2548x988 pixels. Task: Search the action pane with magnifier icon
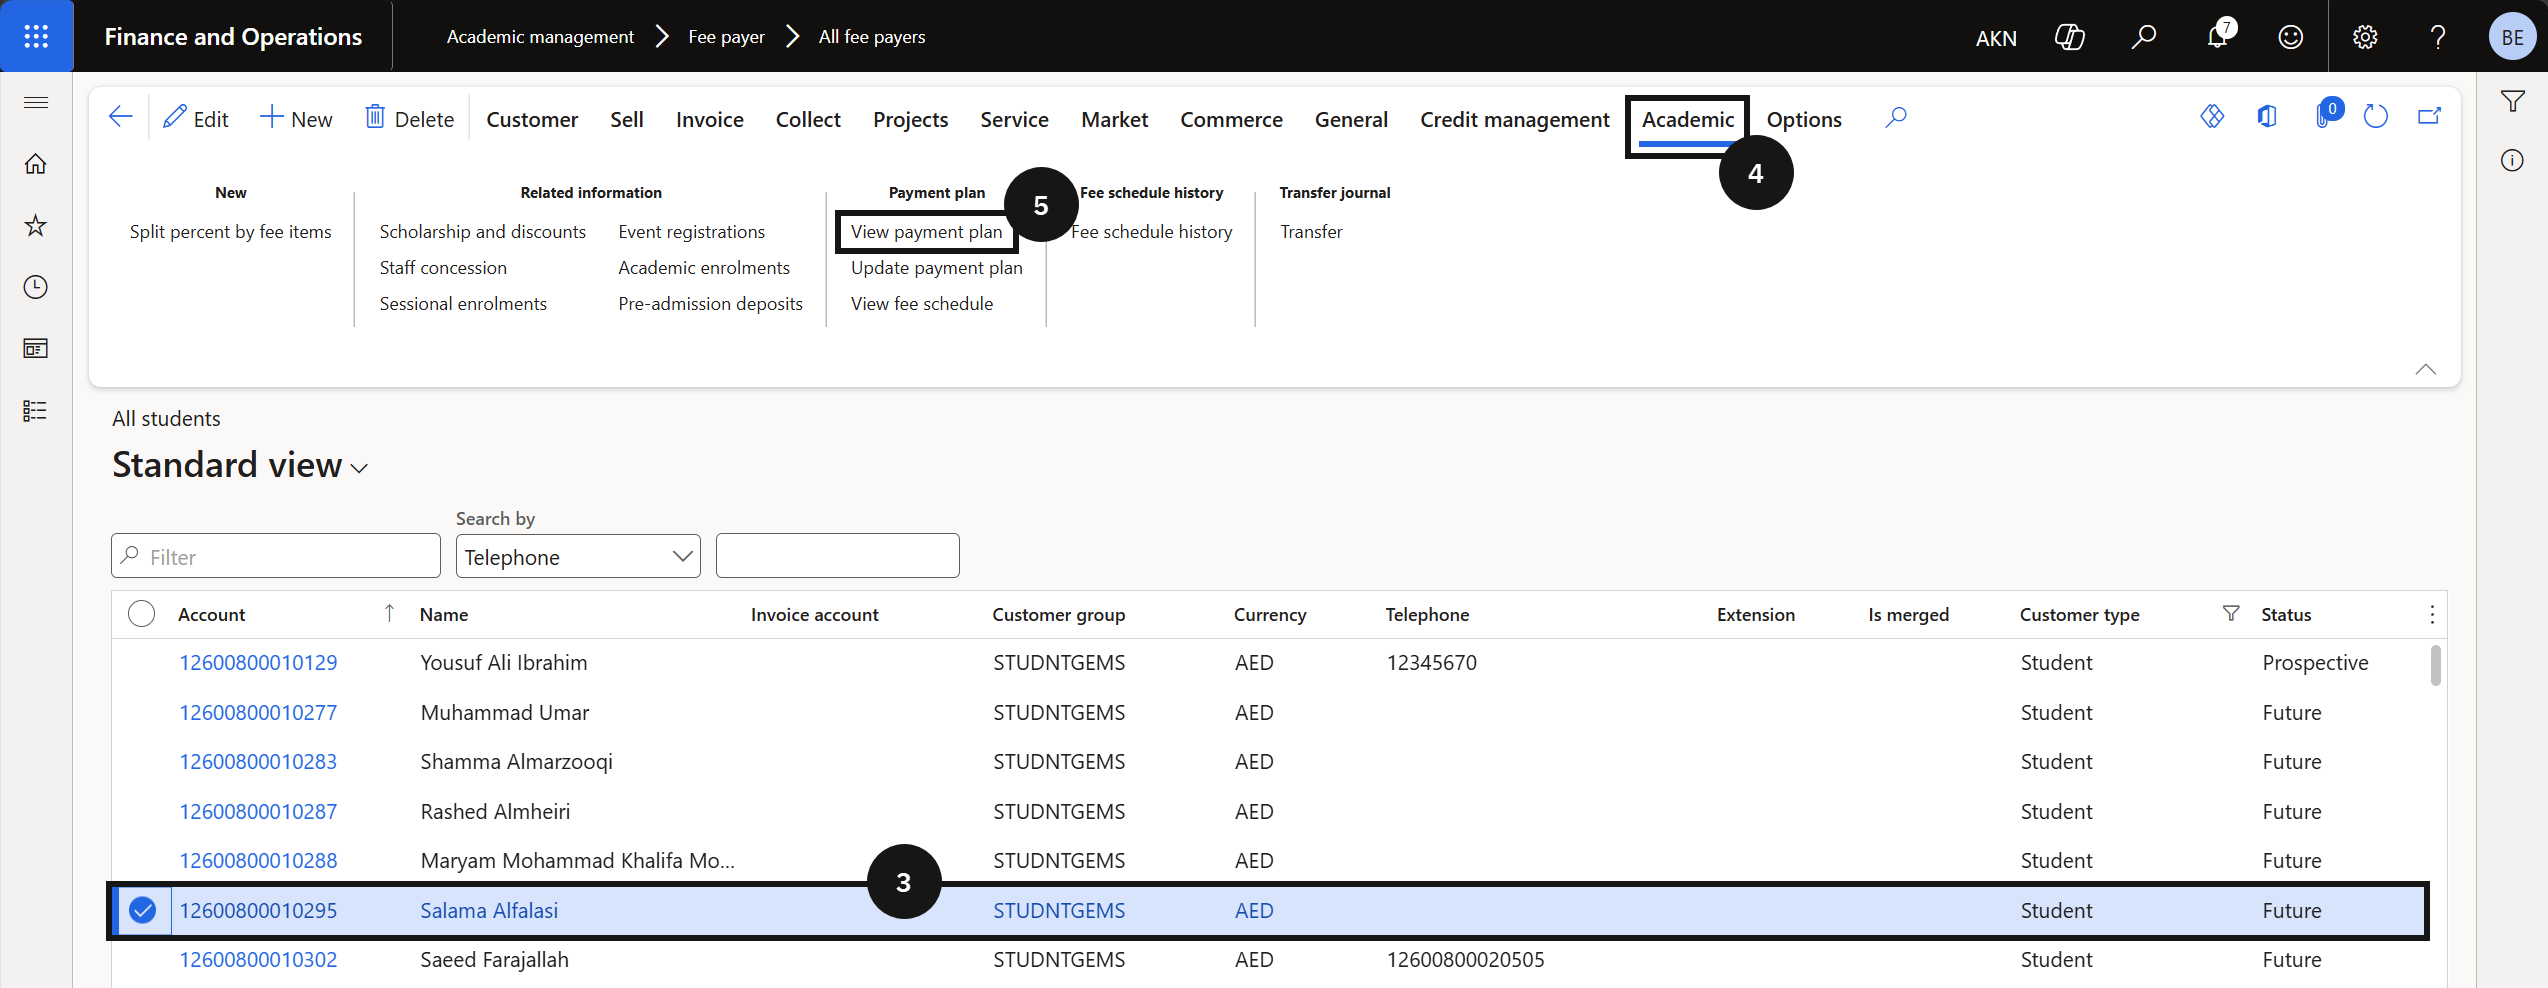click(x=1896, y=118)
